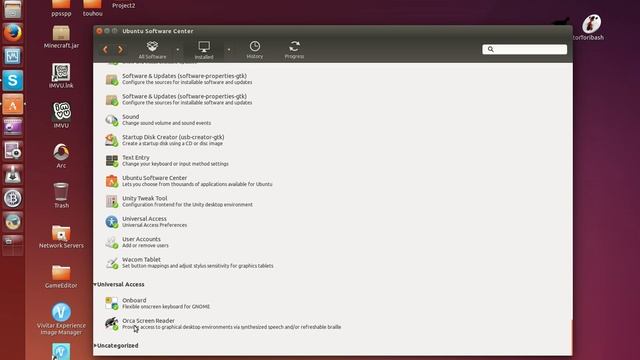Select Sound list entry text
640x360 pixels.
[x=131, y=117]
